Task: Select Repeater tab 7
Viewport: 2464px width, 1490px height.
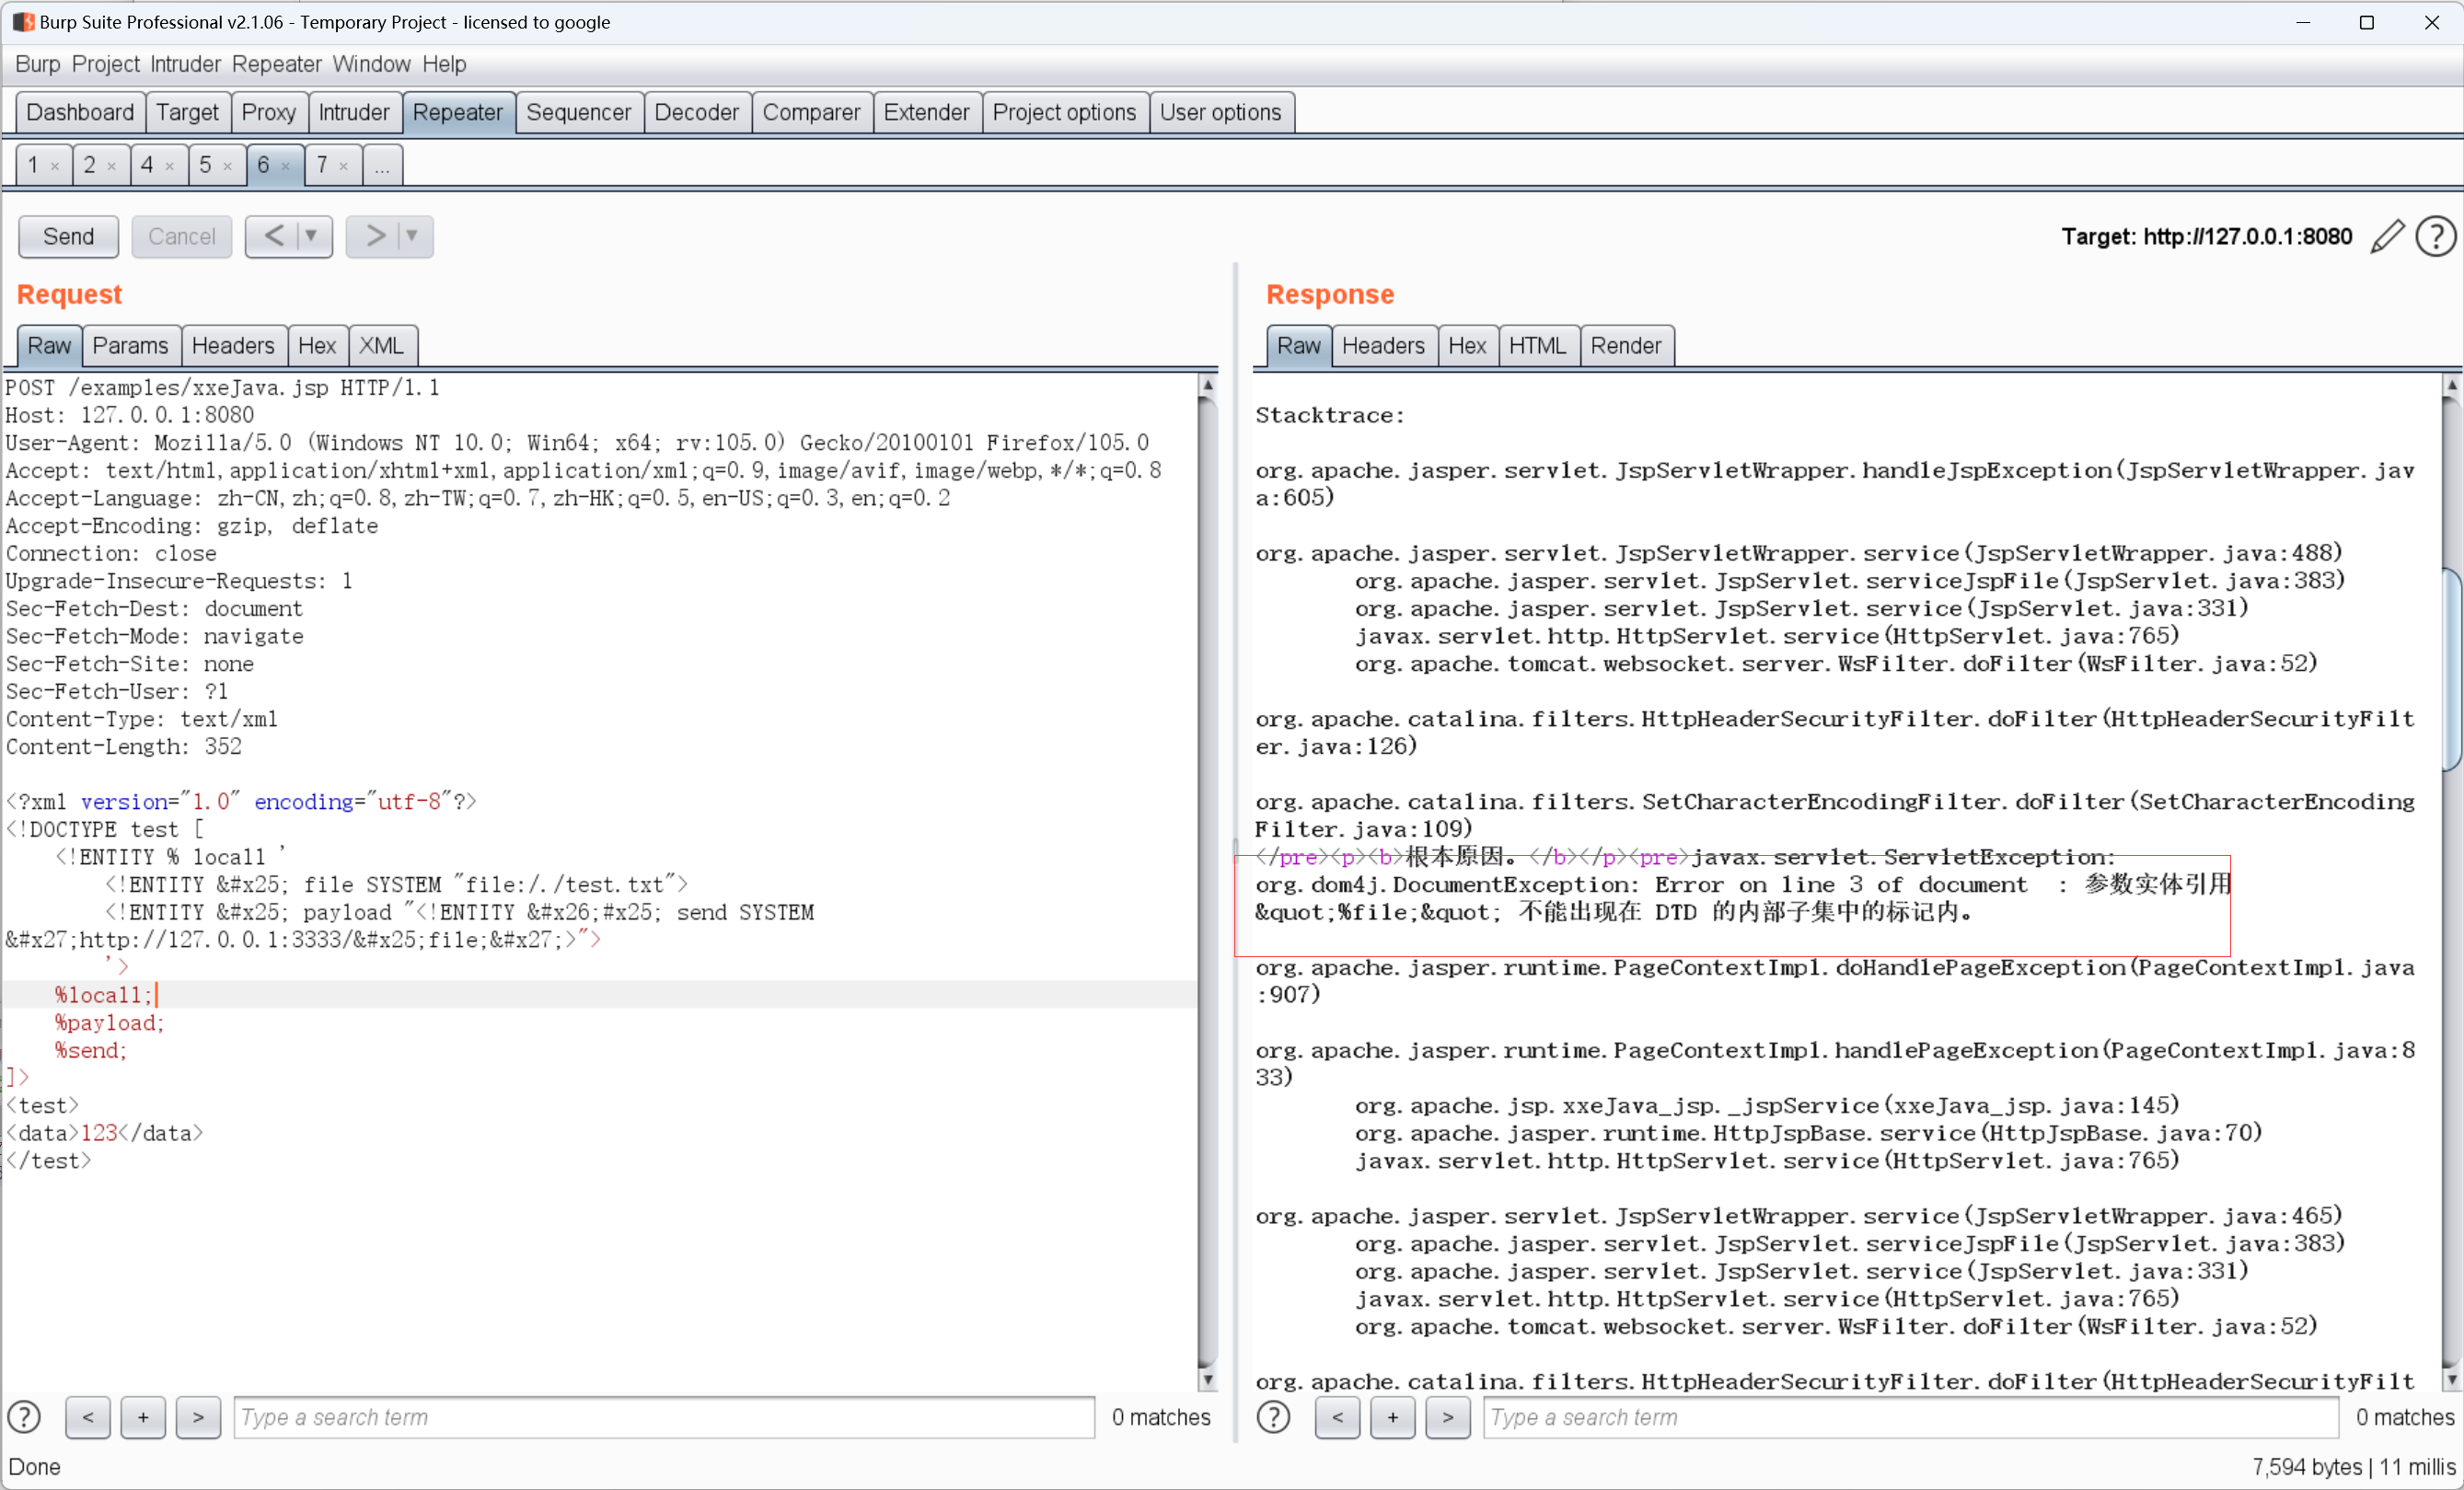Action: click(x=322, y=165)
